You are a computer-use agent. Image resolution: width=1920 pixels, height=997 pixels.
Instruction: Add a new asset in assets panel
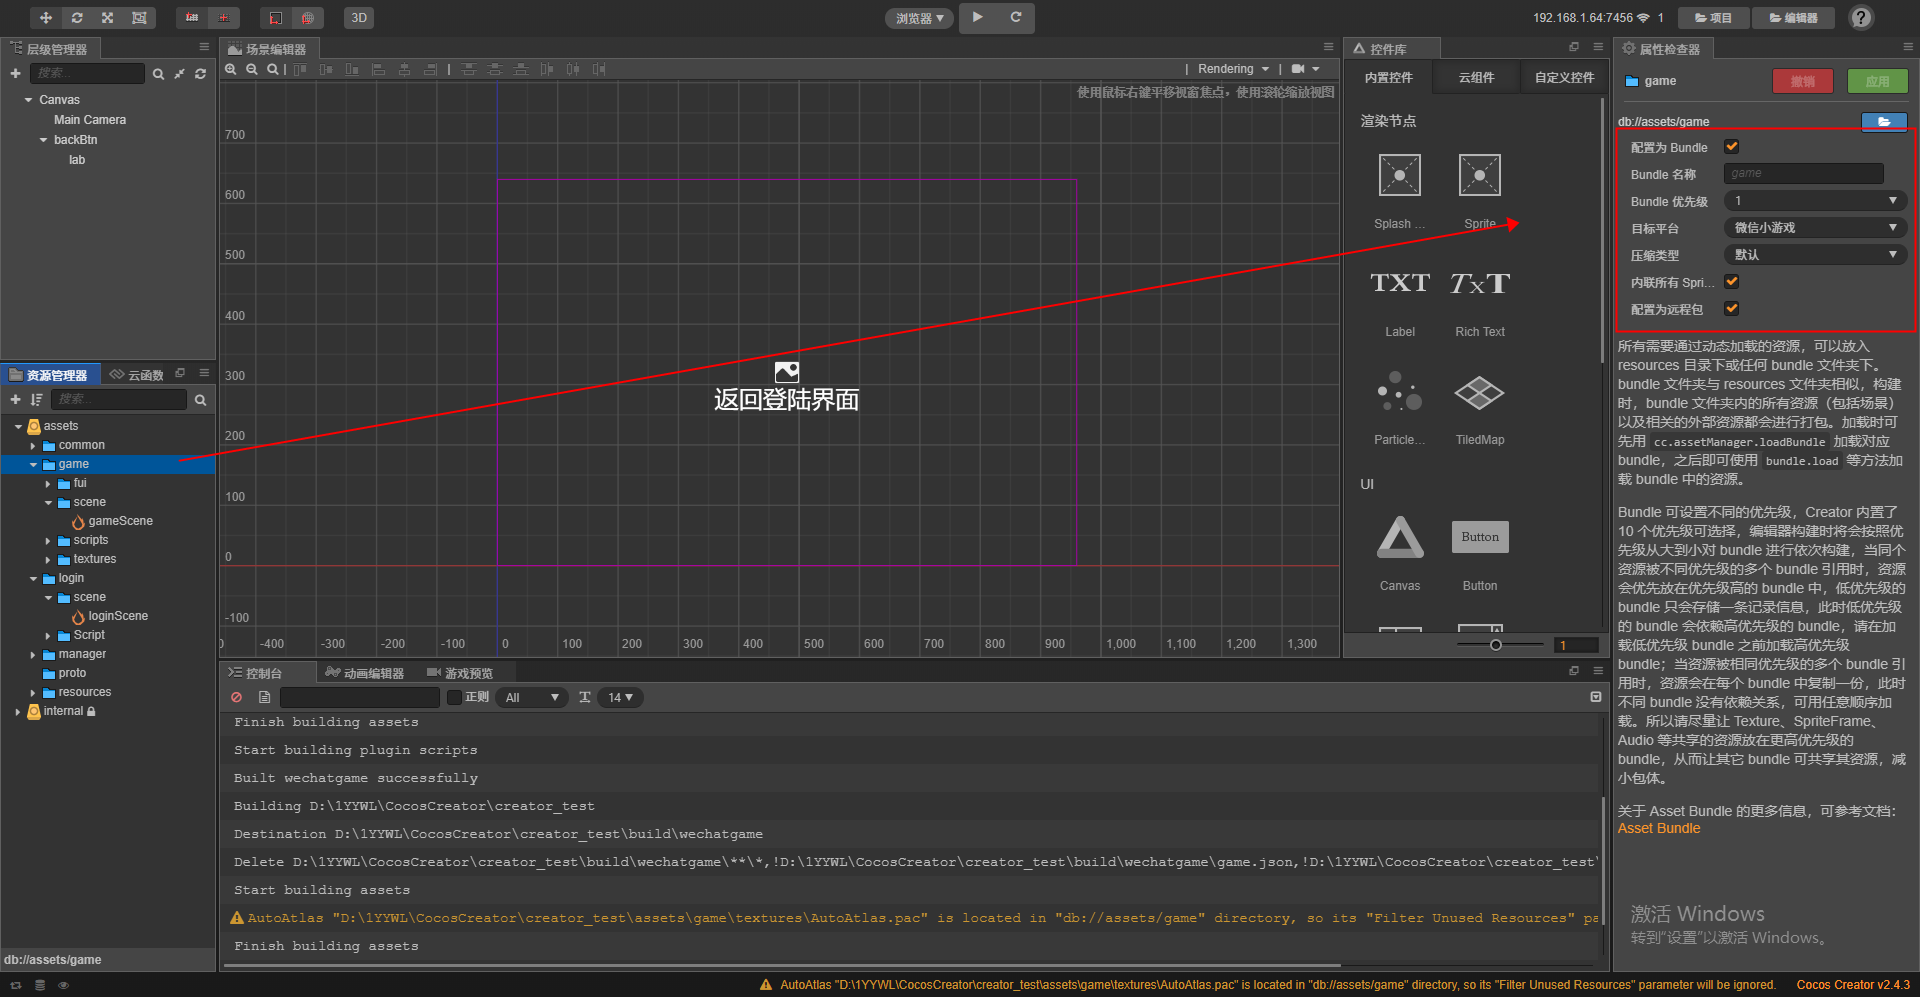pos(15,399)
